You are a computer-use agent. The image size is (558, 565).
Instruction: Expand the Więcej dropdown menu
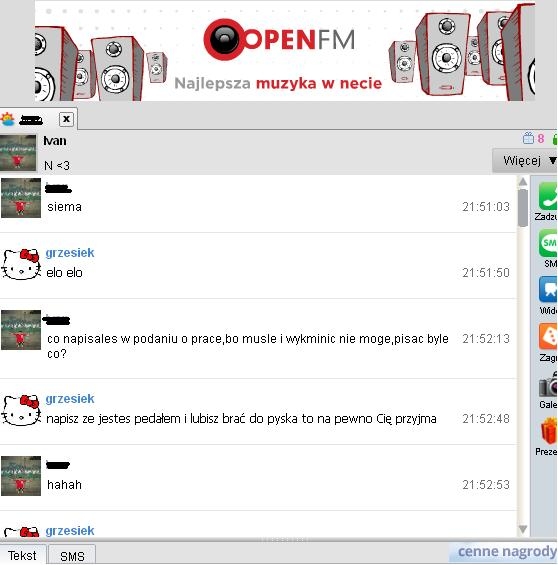(x=525, y=160)
